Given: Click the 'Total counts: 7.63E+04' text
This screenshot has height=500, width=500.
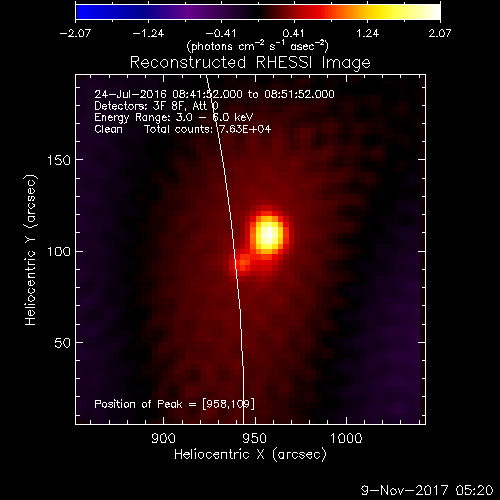Looking at the screenshot, I should 207,129.
